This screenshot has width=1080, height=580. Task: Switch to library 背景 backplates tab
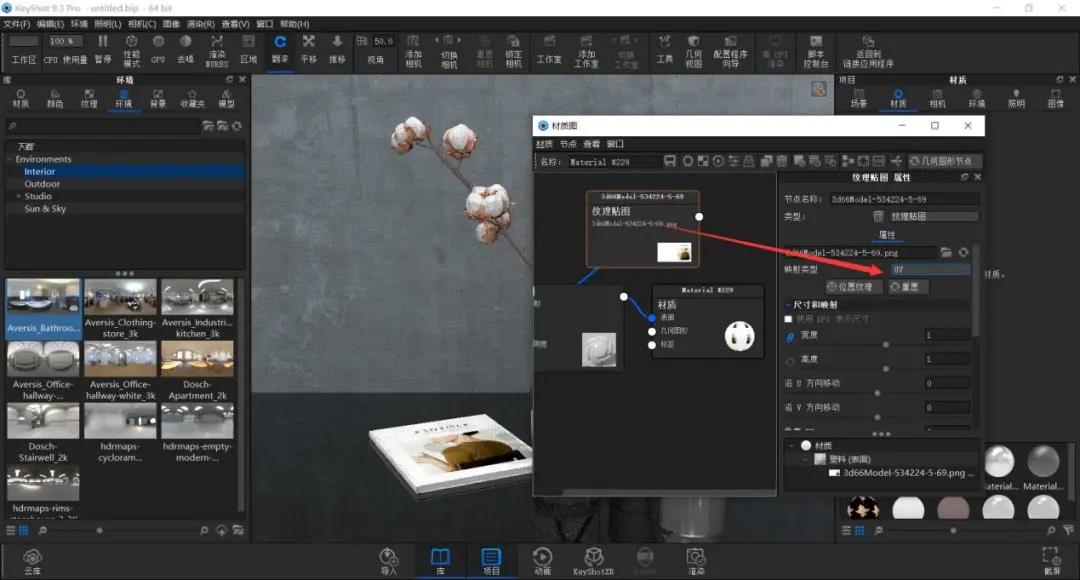[158, 99]
